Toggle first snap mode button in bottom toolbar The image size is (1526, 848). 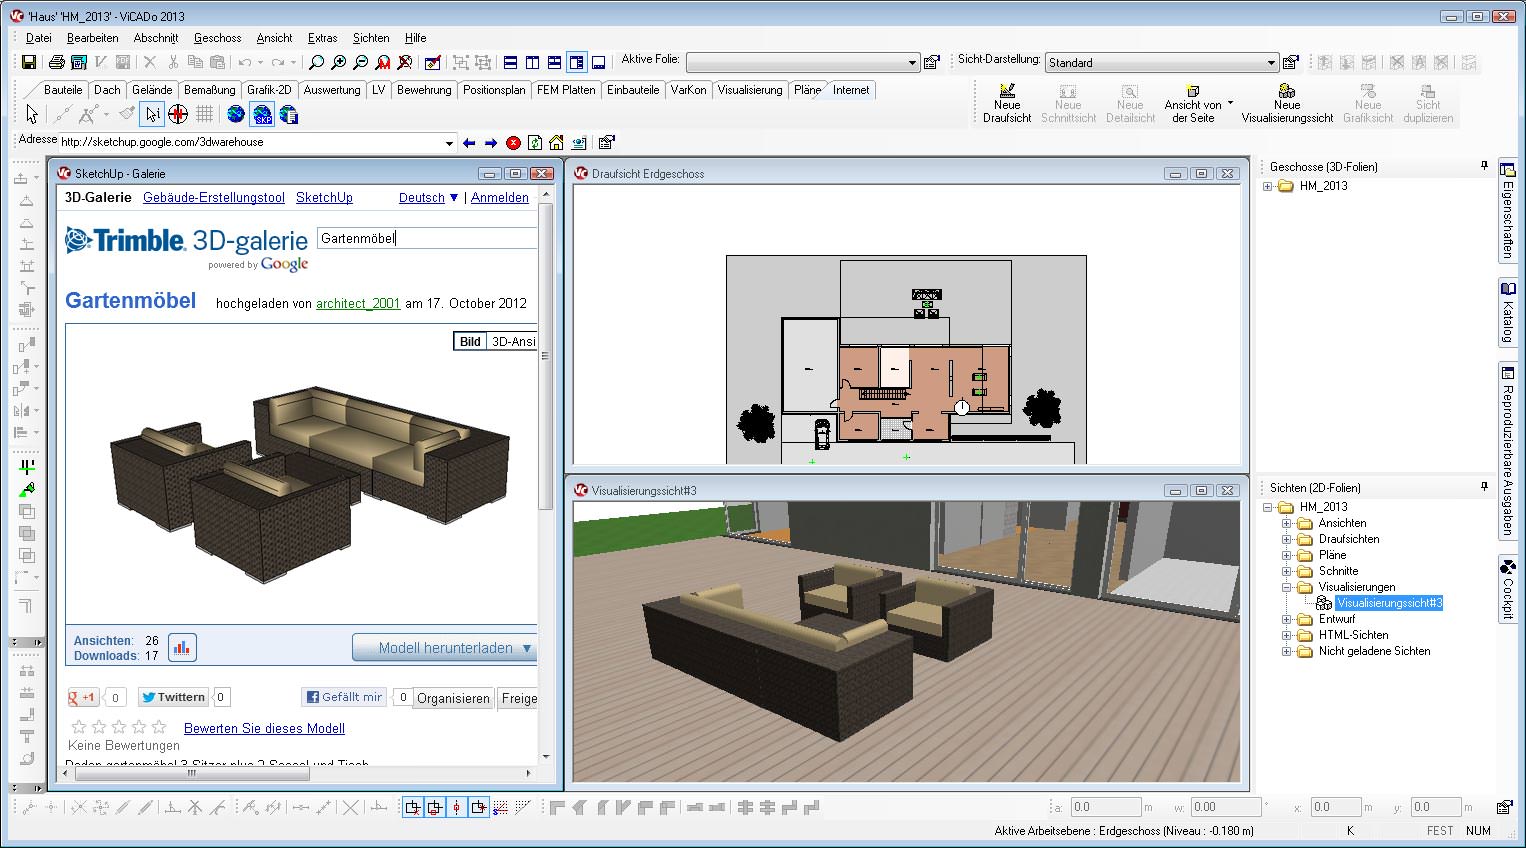[x=413, y=808]
